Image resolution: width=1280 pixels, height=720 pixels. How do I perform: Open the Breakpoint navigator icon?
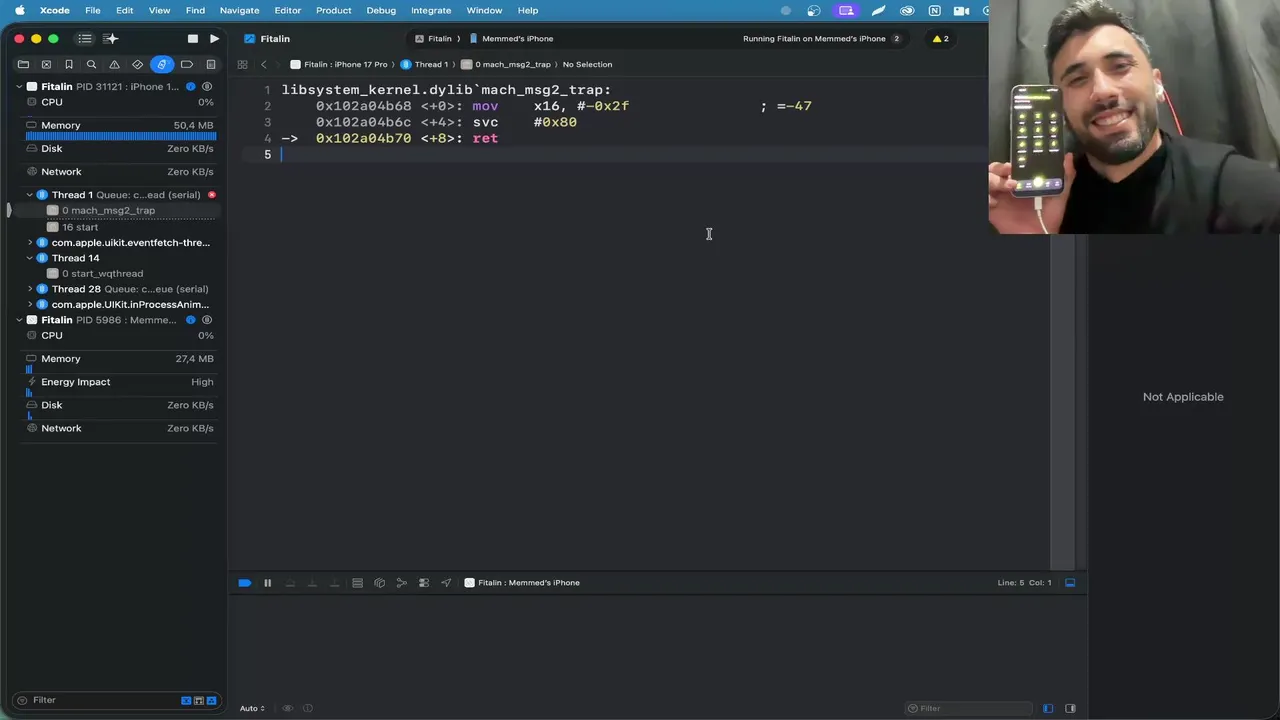point(186,64)
